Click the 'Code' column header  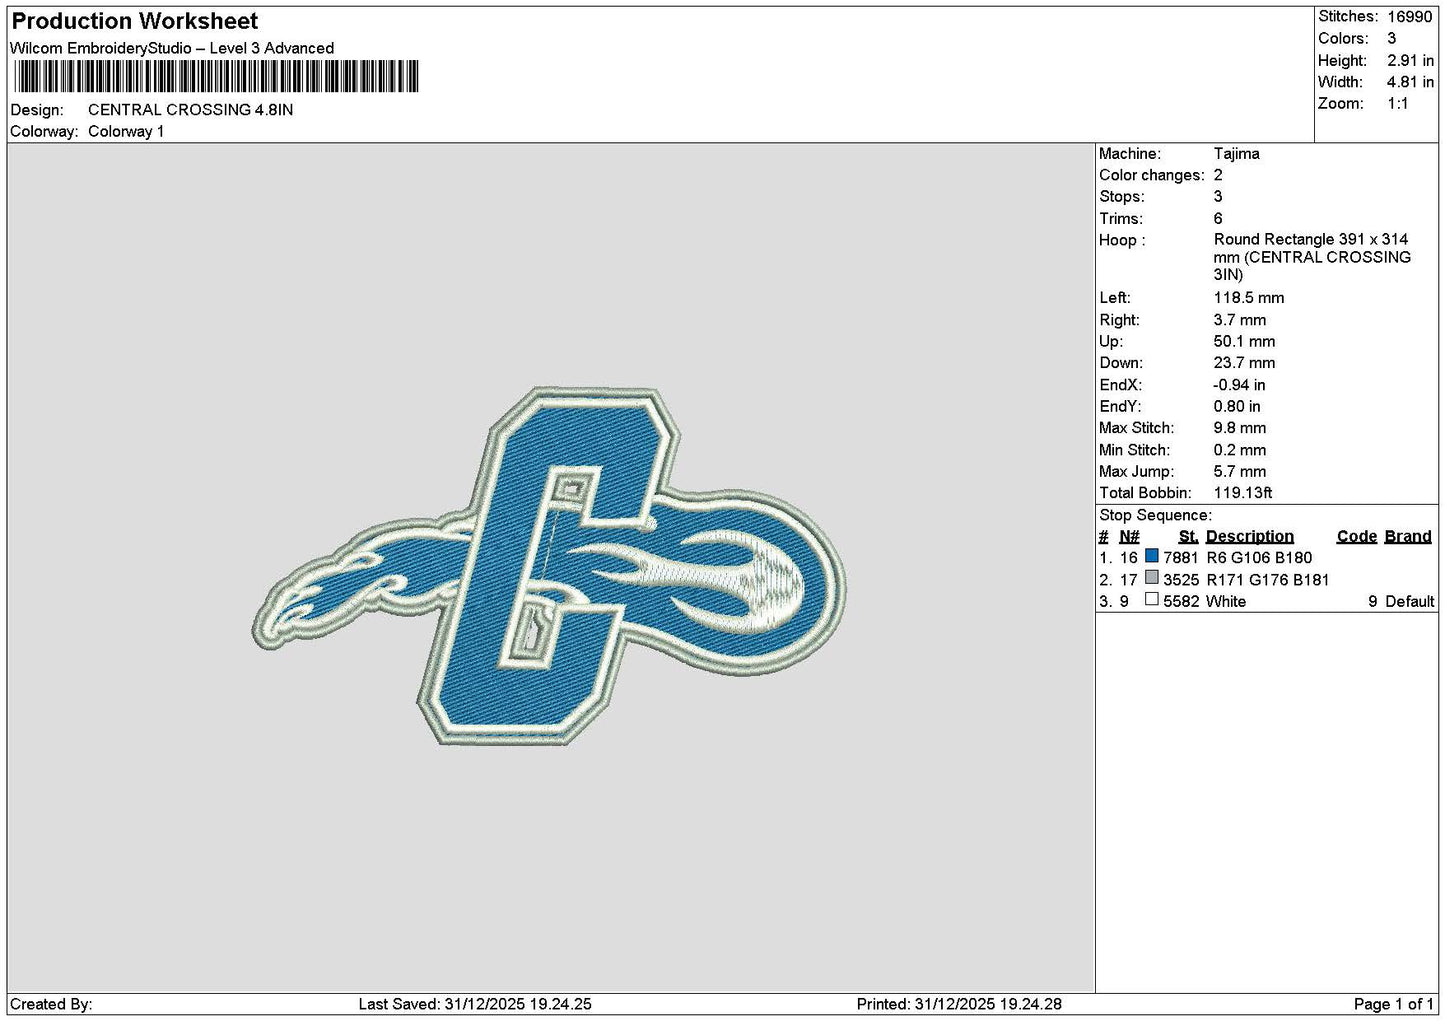[x=1357, y=537]
